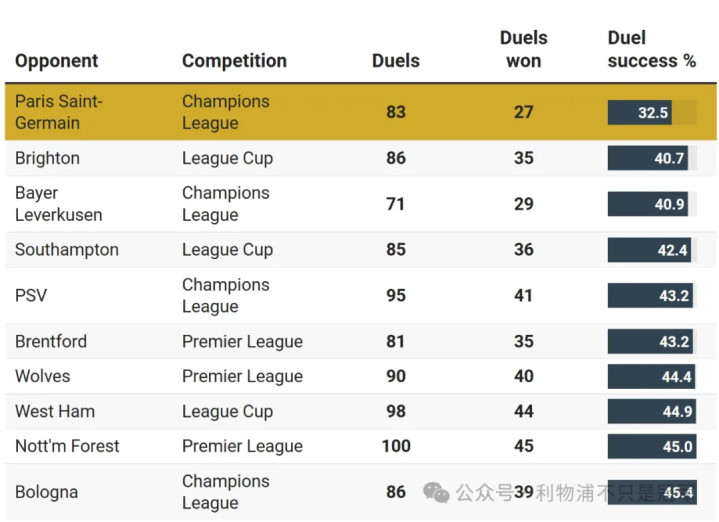
Task: Click Brentford's Premier League cell
Action: click(242, 342)
